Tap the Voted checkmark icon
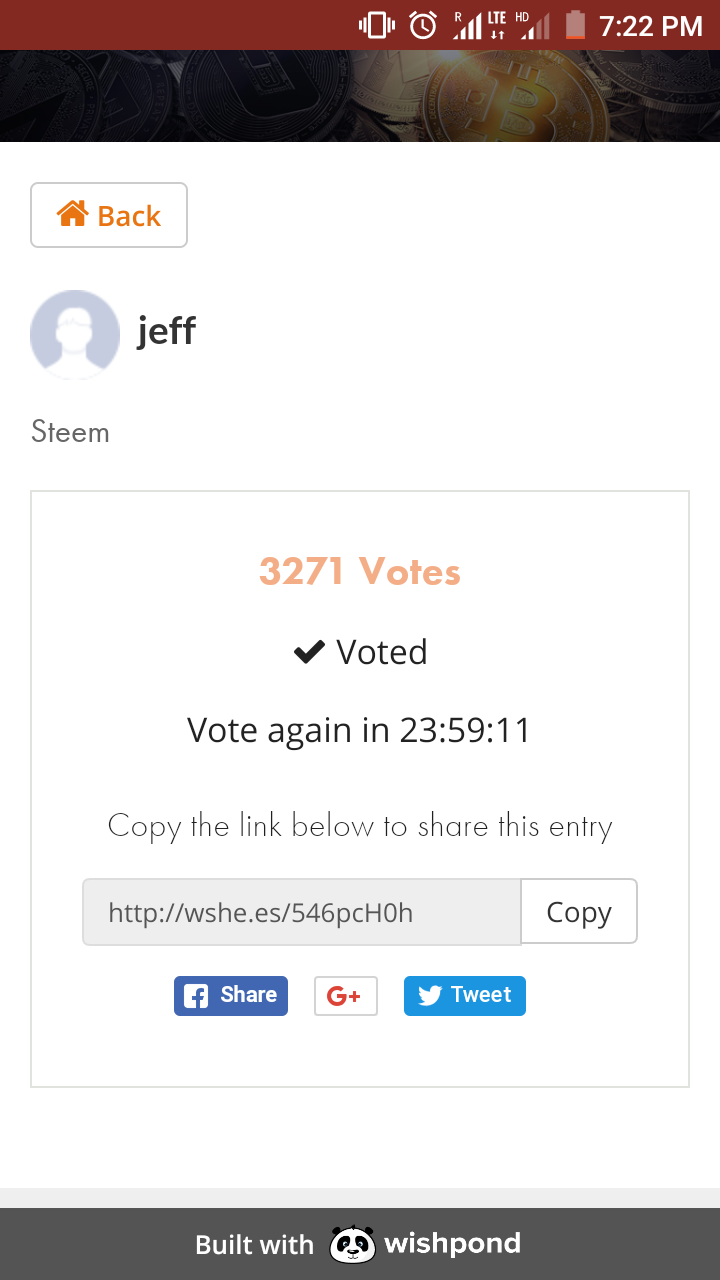The height and width of the screenshot is (1280, 720). [x=309, y=652]
